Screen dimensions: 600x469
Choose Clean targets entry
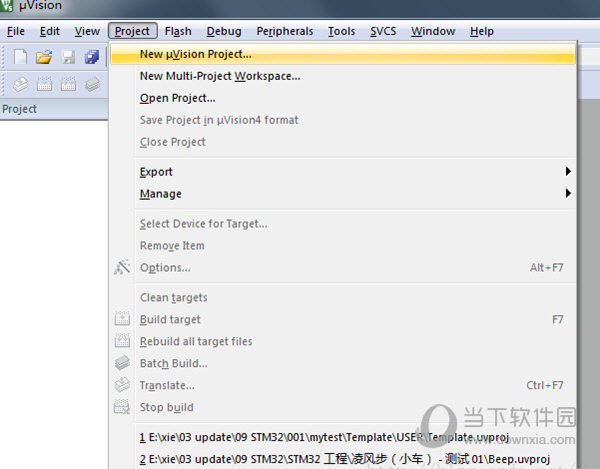pyautogui.click(x=342, y=297)
